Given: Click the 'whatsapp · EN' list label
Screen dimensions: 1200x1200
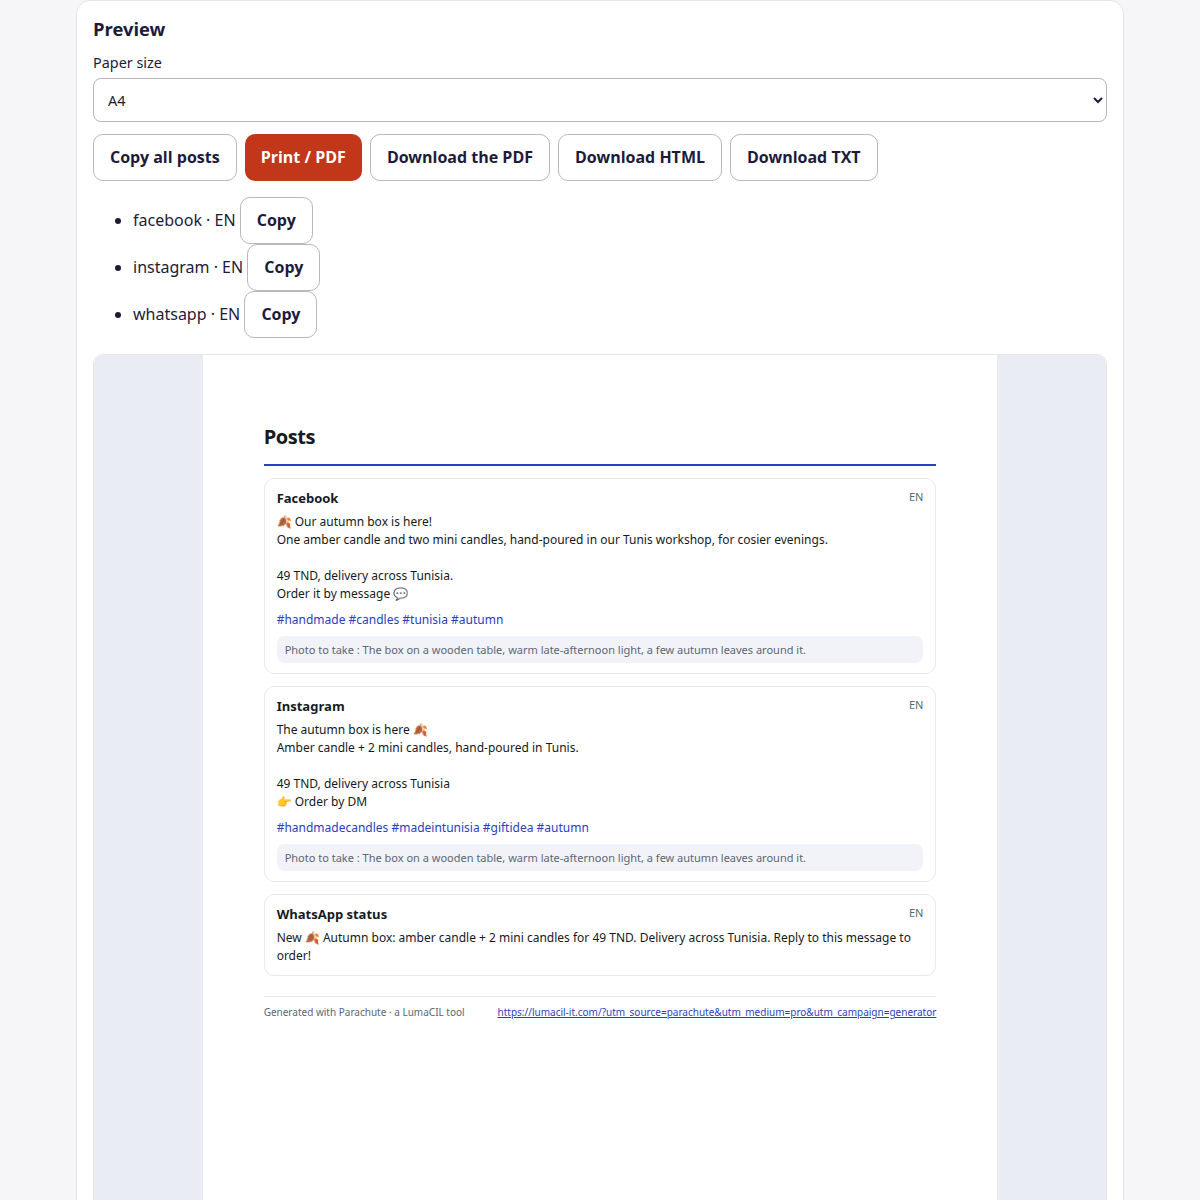Looking at the screenshot, I should pos(186,314).
